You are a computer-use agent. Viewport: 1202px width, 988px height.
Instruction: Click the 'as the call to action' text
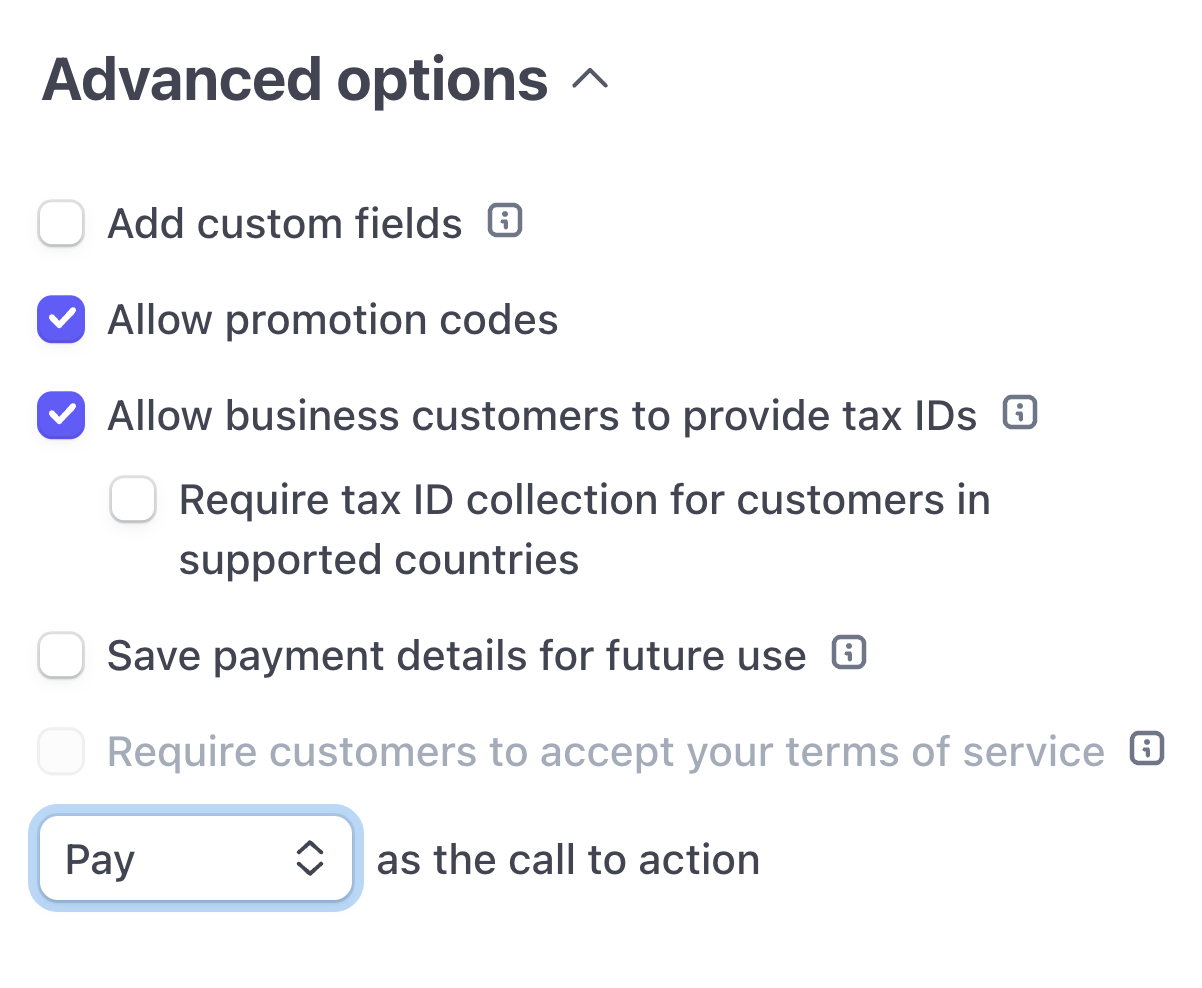[568, 860]
